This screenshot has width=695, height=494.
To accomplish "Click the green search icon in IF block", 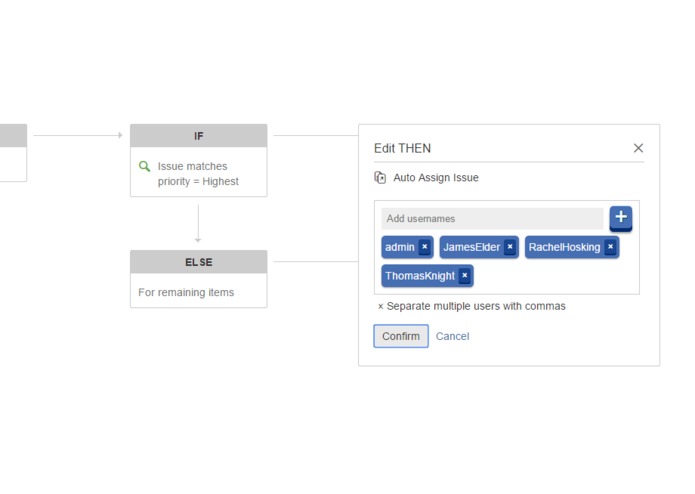I will 144,167.
